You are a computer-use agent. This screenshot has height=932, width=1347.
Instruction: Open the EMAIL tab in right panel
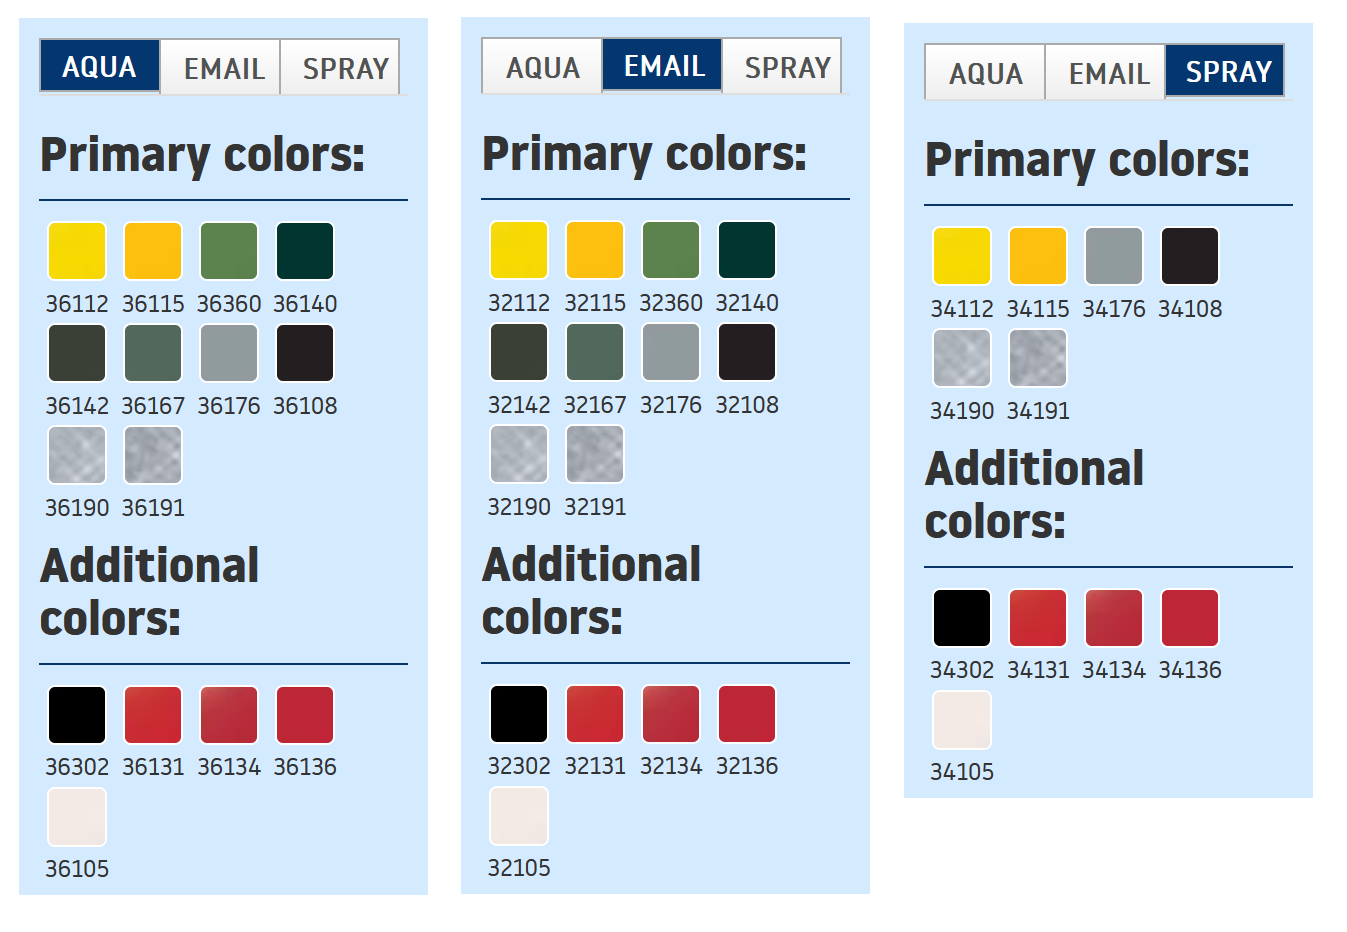[1108, 73]
